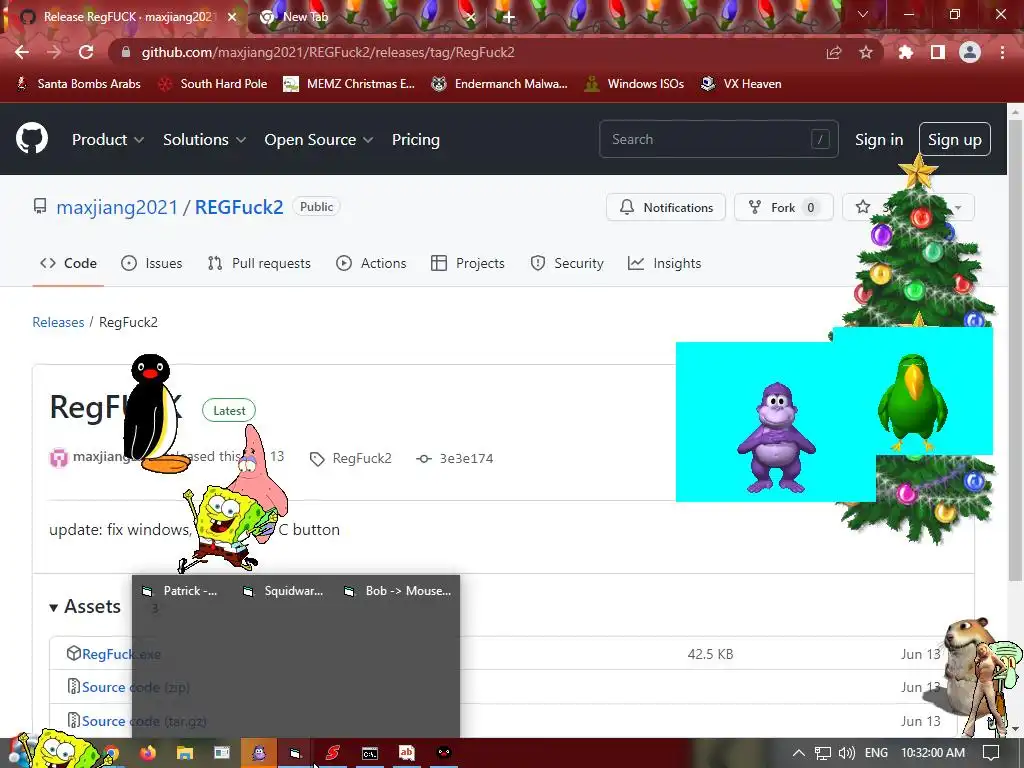Click the commit icon beside 3e3e174
This screenshot has width=1024, height=768.
click(x=424, y=458)
